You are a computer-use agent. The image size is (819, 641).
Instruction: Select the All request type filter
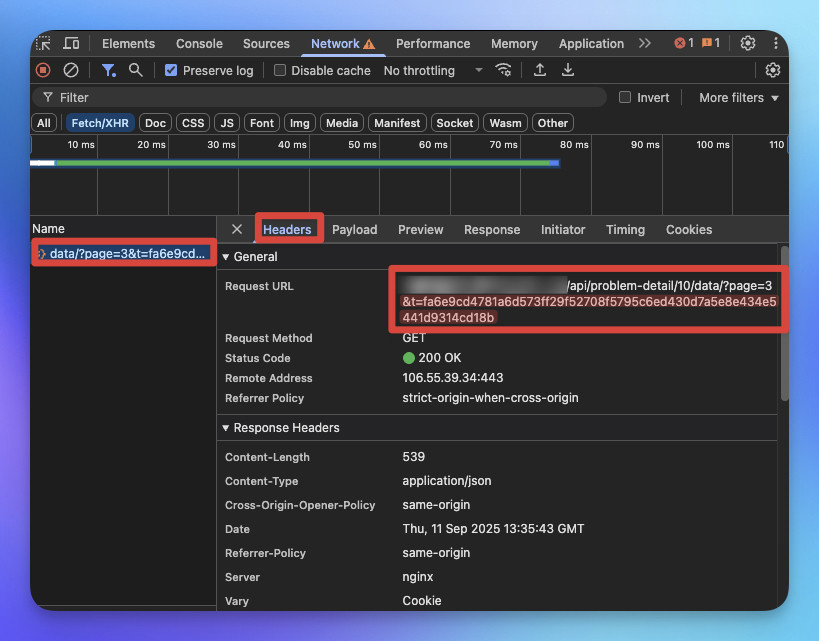click(44, 123)
